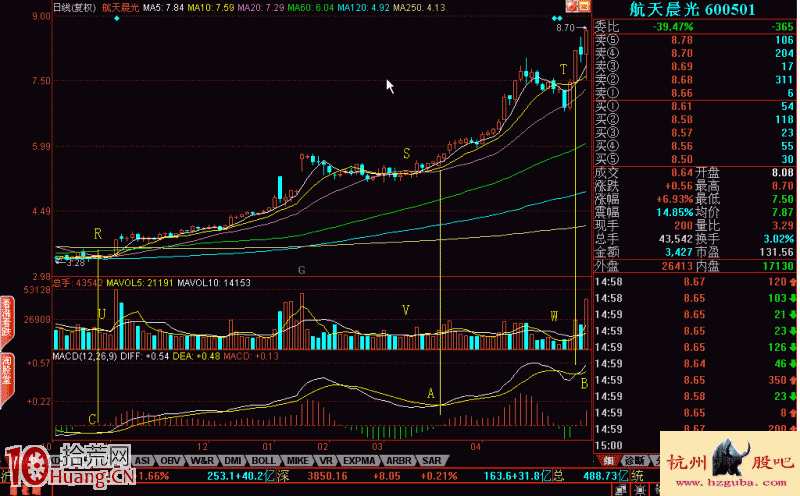
Task: Click the 卖① 8.66 ask row
Action: (x=694, y=93)
